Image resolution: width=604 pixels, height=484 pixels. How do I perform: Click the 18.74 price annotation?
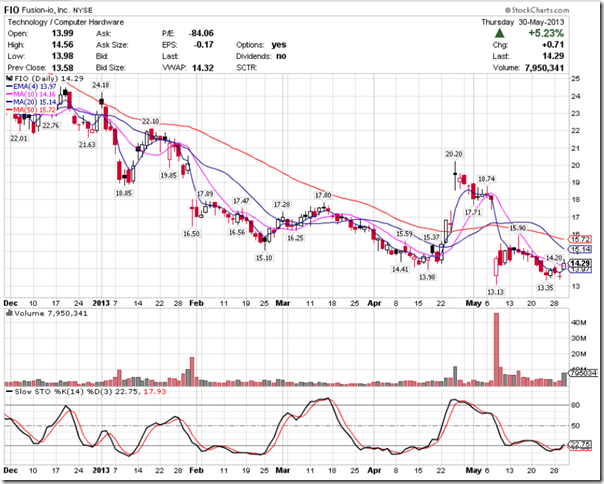486,179
